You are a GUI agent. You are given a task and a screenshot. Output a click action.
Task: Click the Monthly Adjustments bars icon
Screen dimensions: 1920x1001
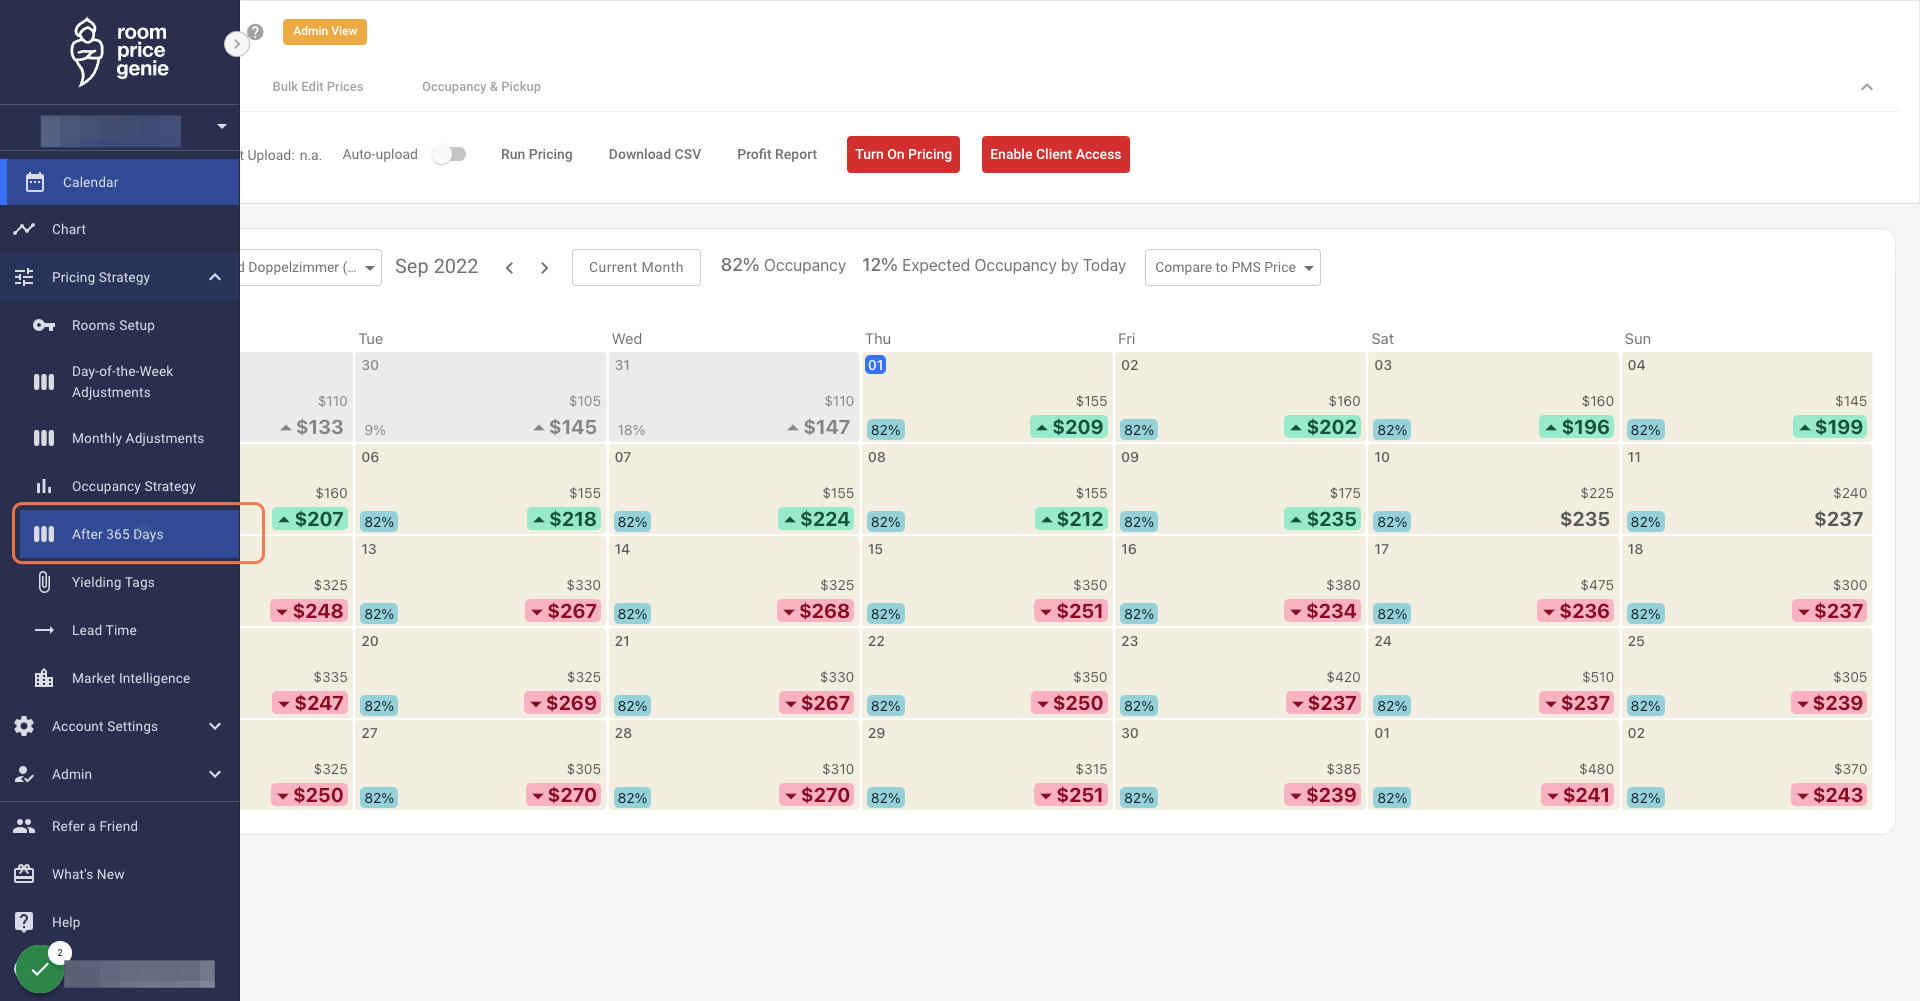(x=44, y=438)
